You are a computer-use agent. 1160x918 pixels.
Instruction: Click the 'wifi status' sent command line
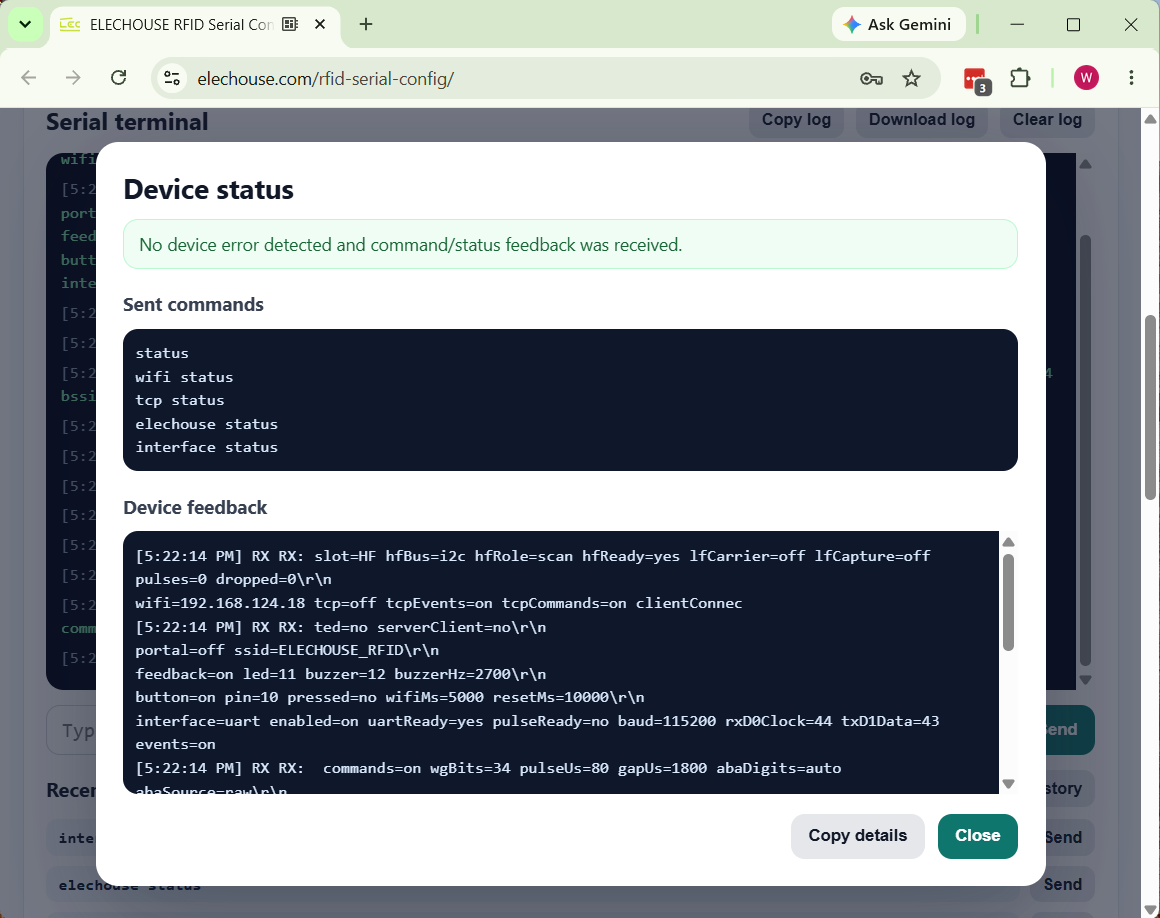[184, 377]
